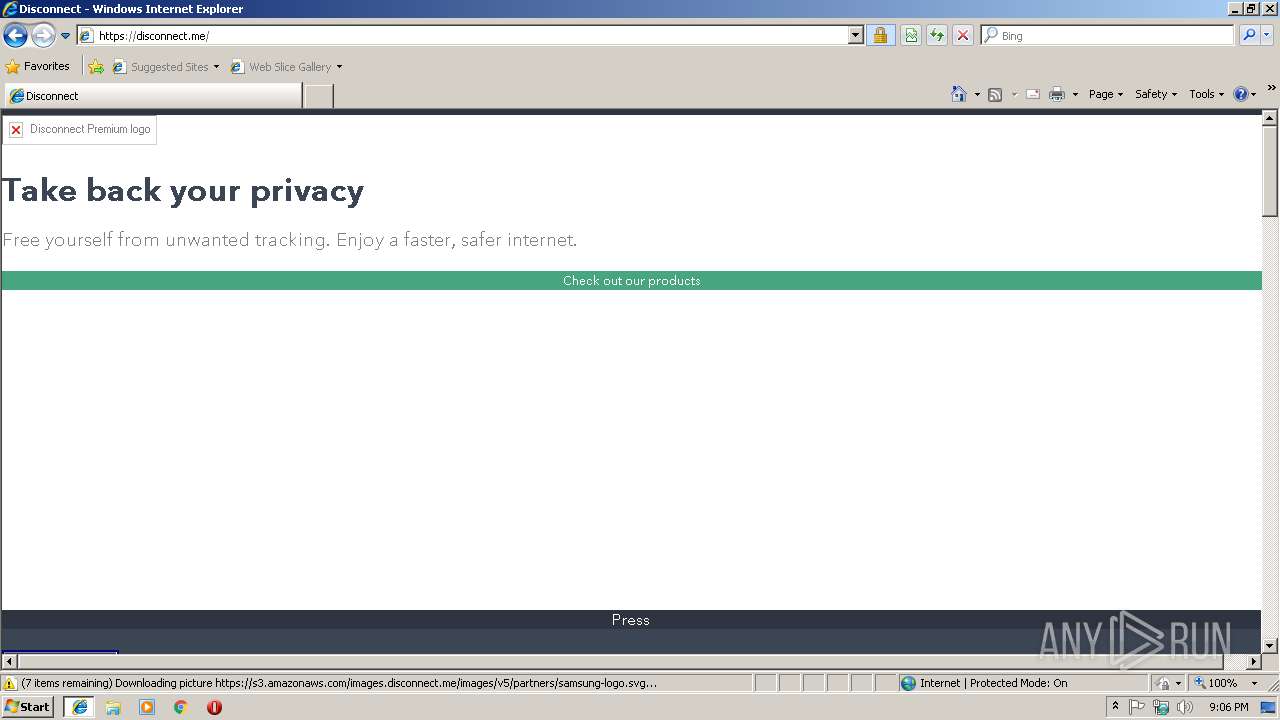Open the Favorites center button
Image resolution: width=1280 pixels, height=720 pixels.
[x=38, y=66]
